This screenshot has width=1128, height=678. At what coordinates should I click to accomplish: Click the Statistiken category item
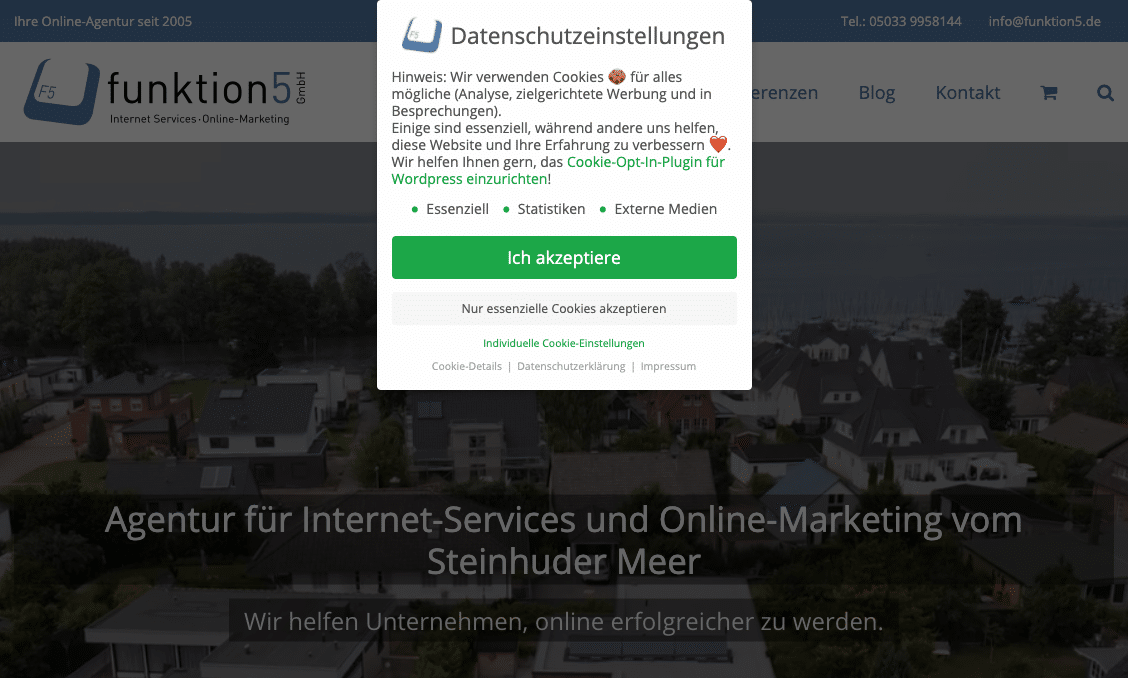click(544, 209)
